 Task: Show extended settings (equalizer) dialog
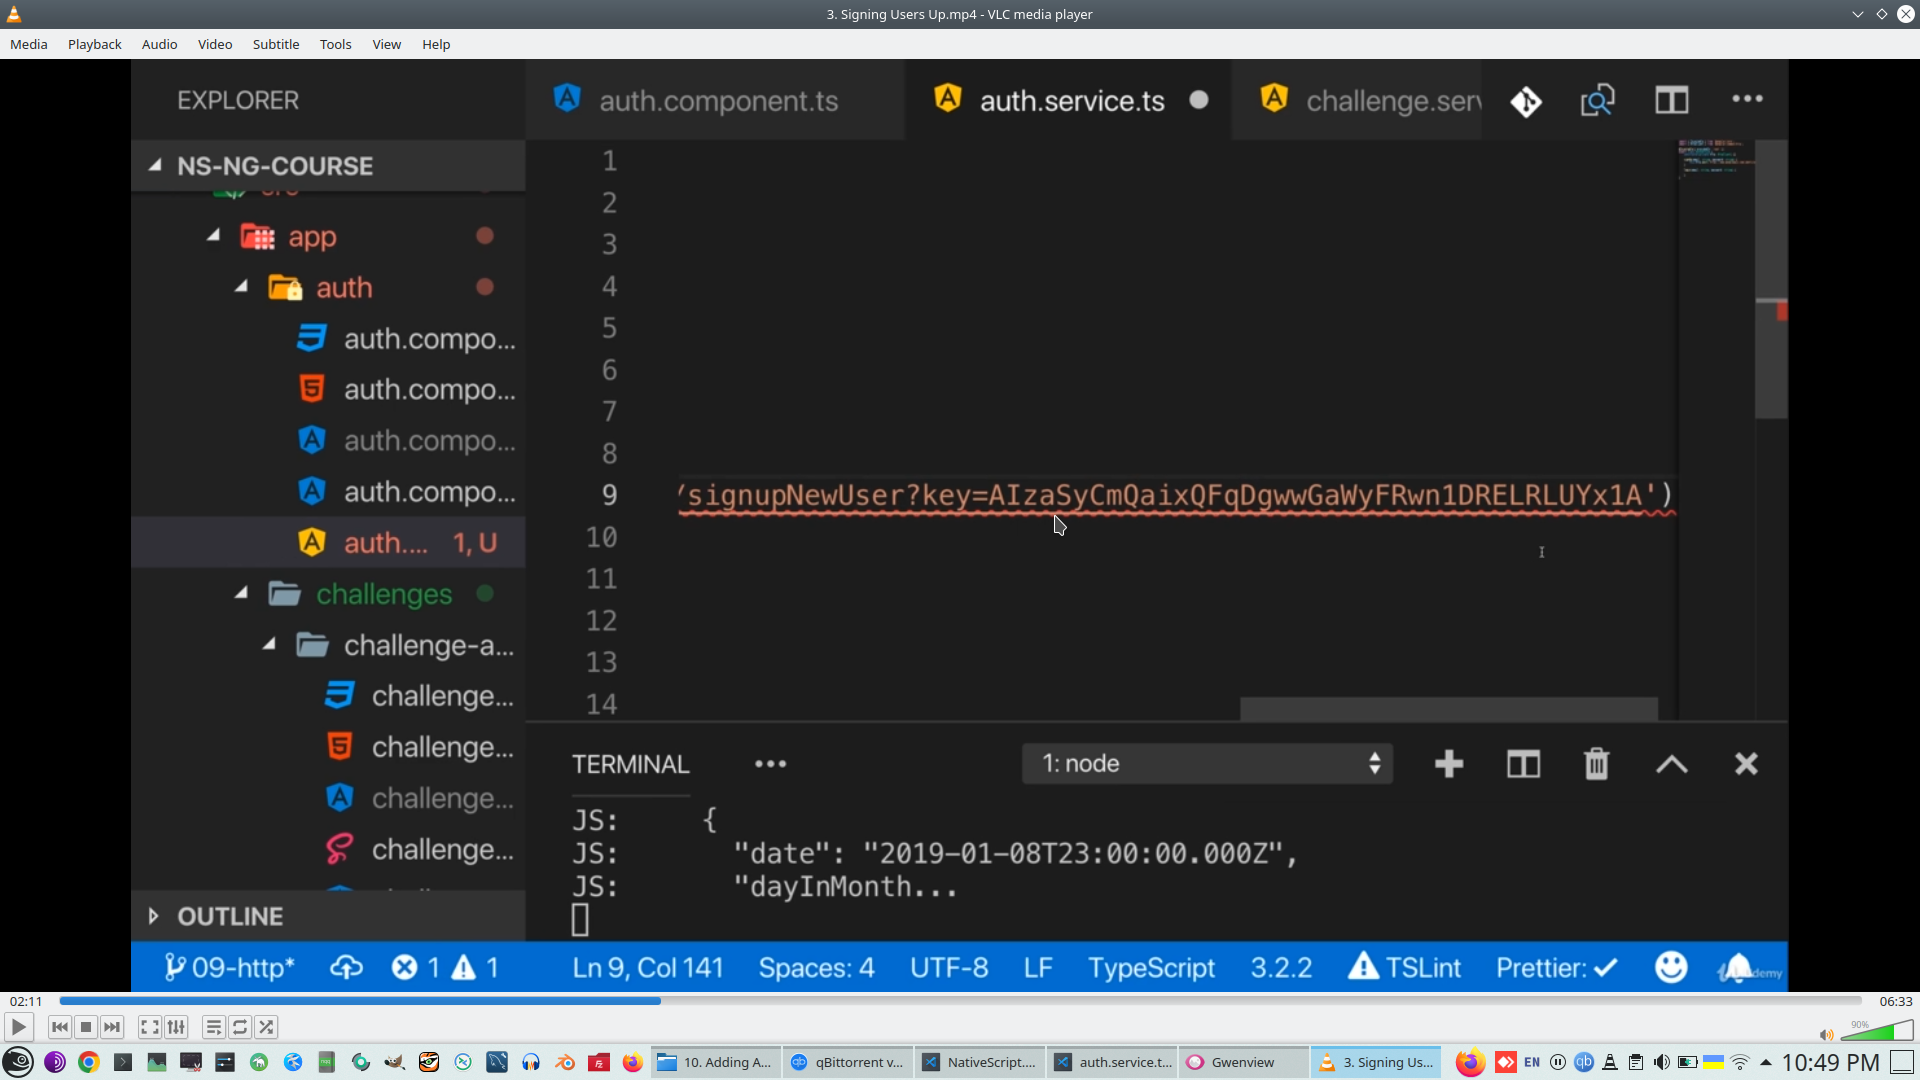click(176, 1027)
